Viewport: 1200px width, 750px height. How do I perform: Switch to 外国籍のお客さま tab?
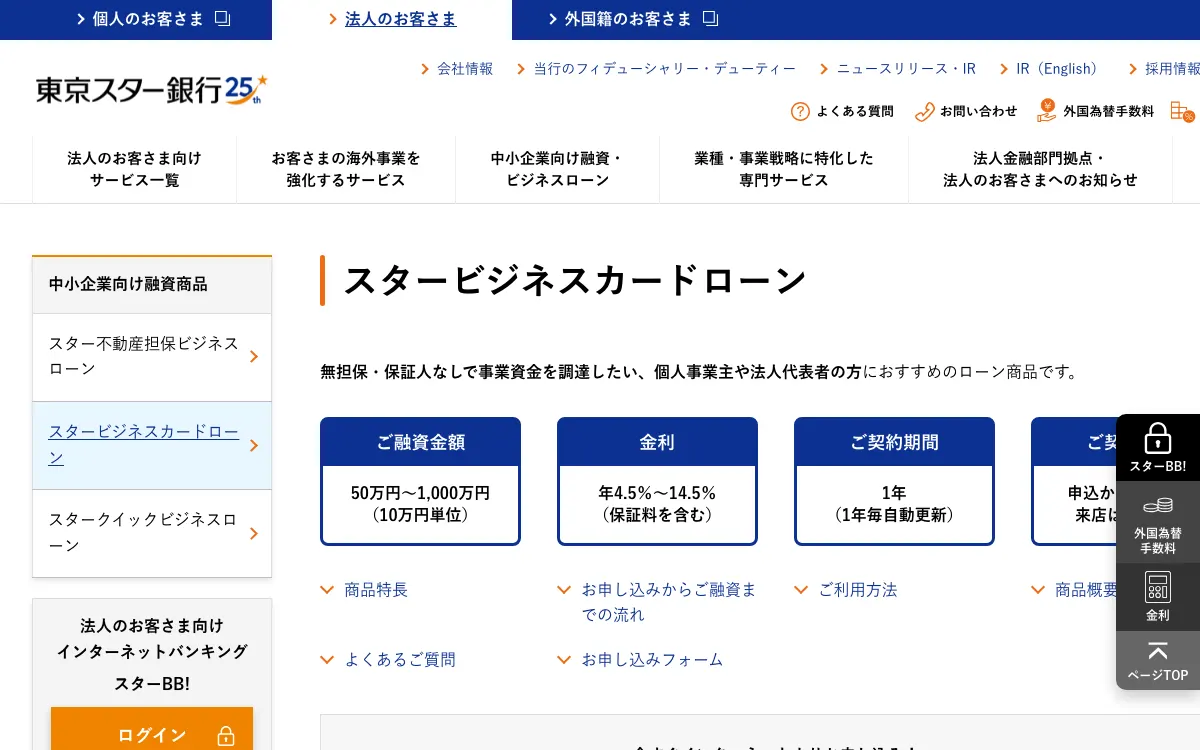632,19
